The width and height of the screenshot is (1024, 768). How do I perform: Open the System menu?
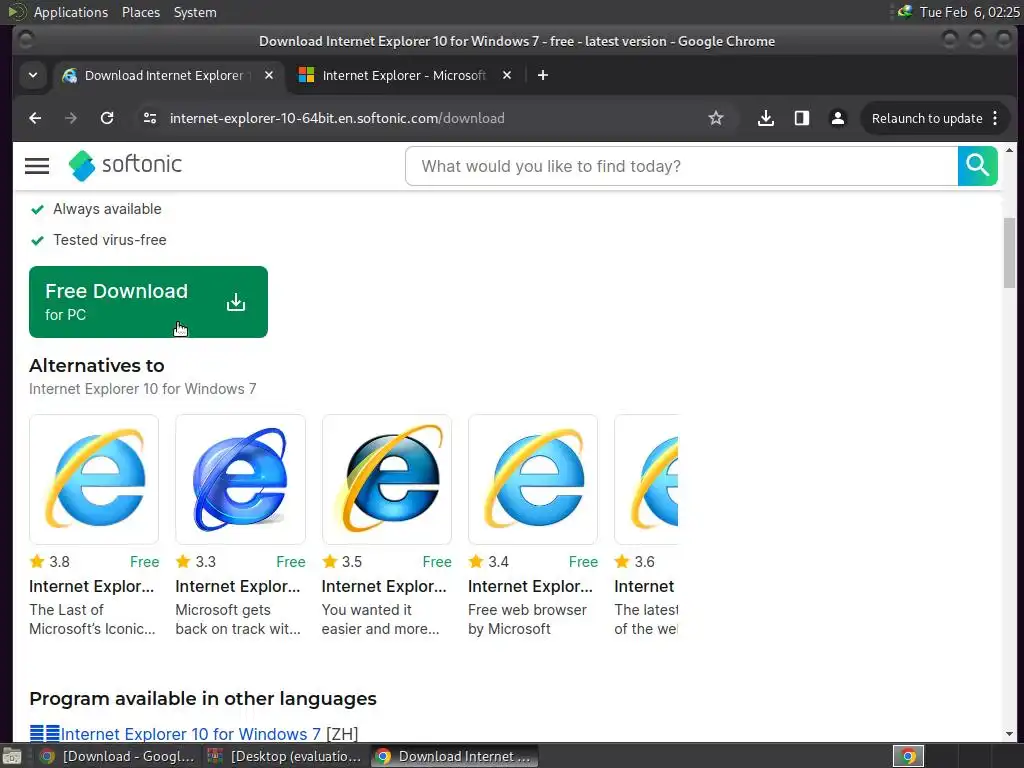[195, 12]
